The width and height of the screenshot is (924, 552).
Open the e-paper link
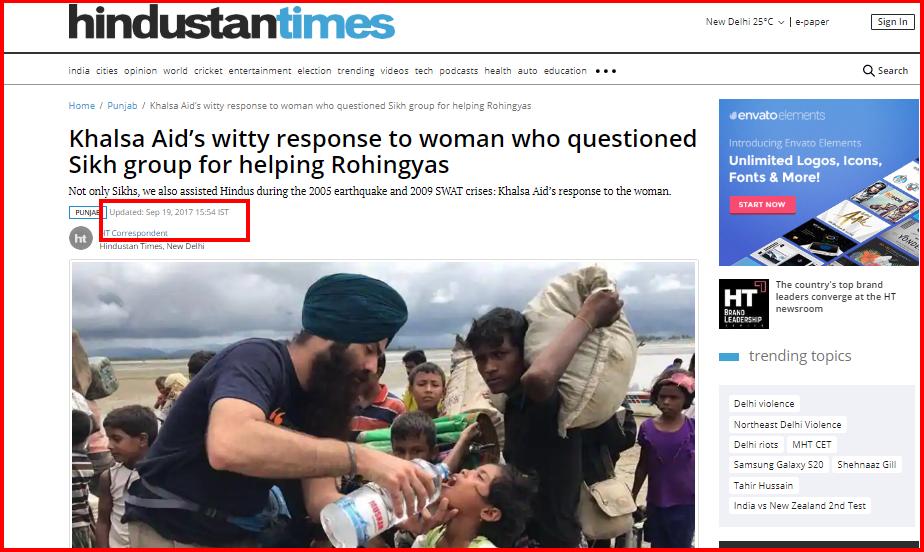click(x=812, y=22)
